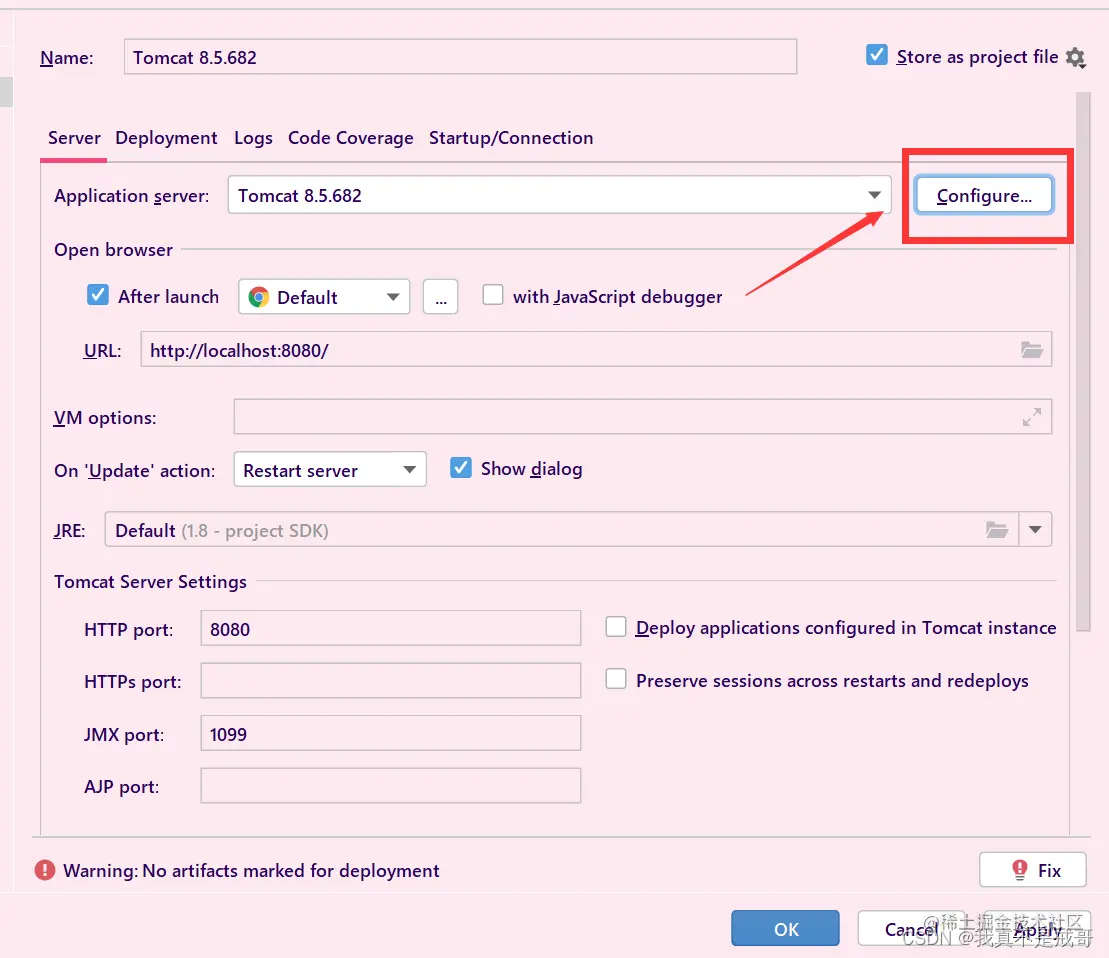Screen dimensions: 1109x958
Task: Open the Logs tab
Action: (253, 138)
